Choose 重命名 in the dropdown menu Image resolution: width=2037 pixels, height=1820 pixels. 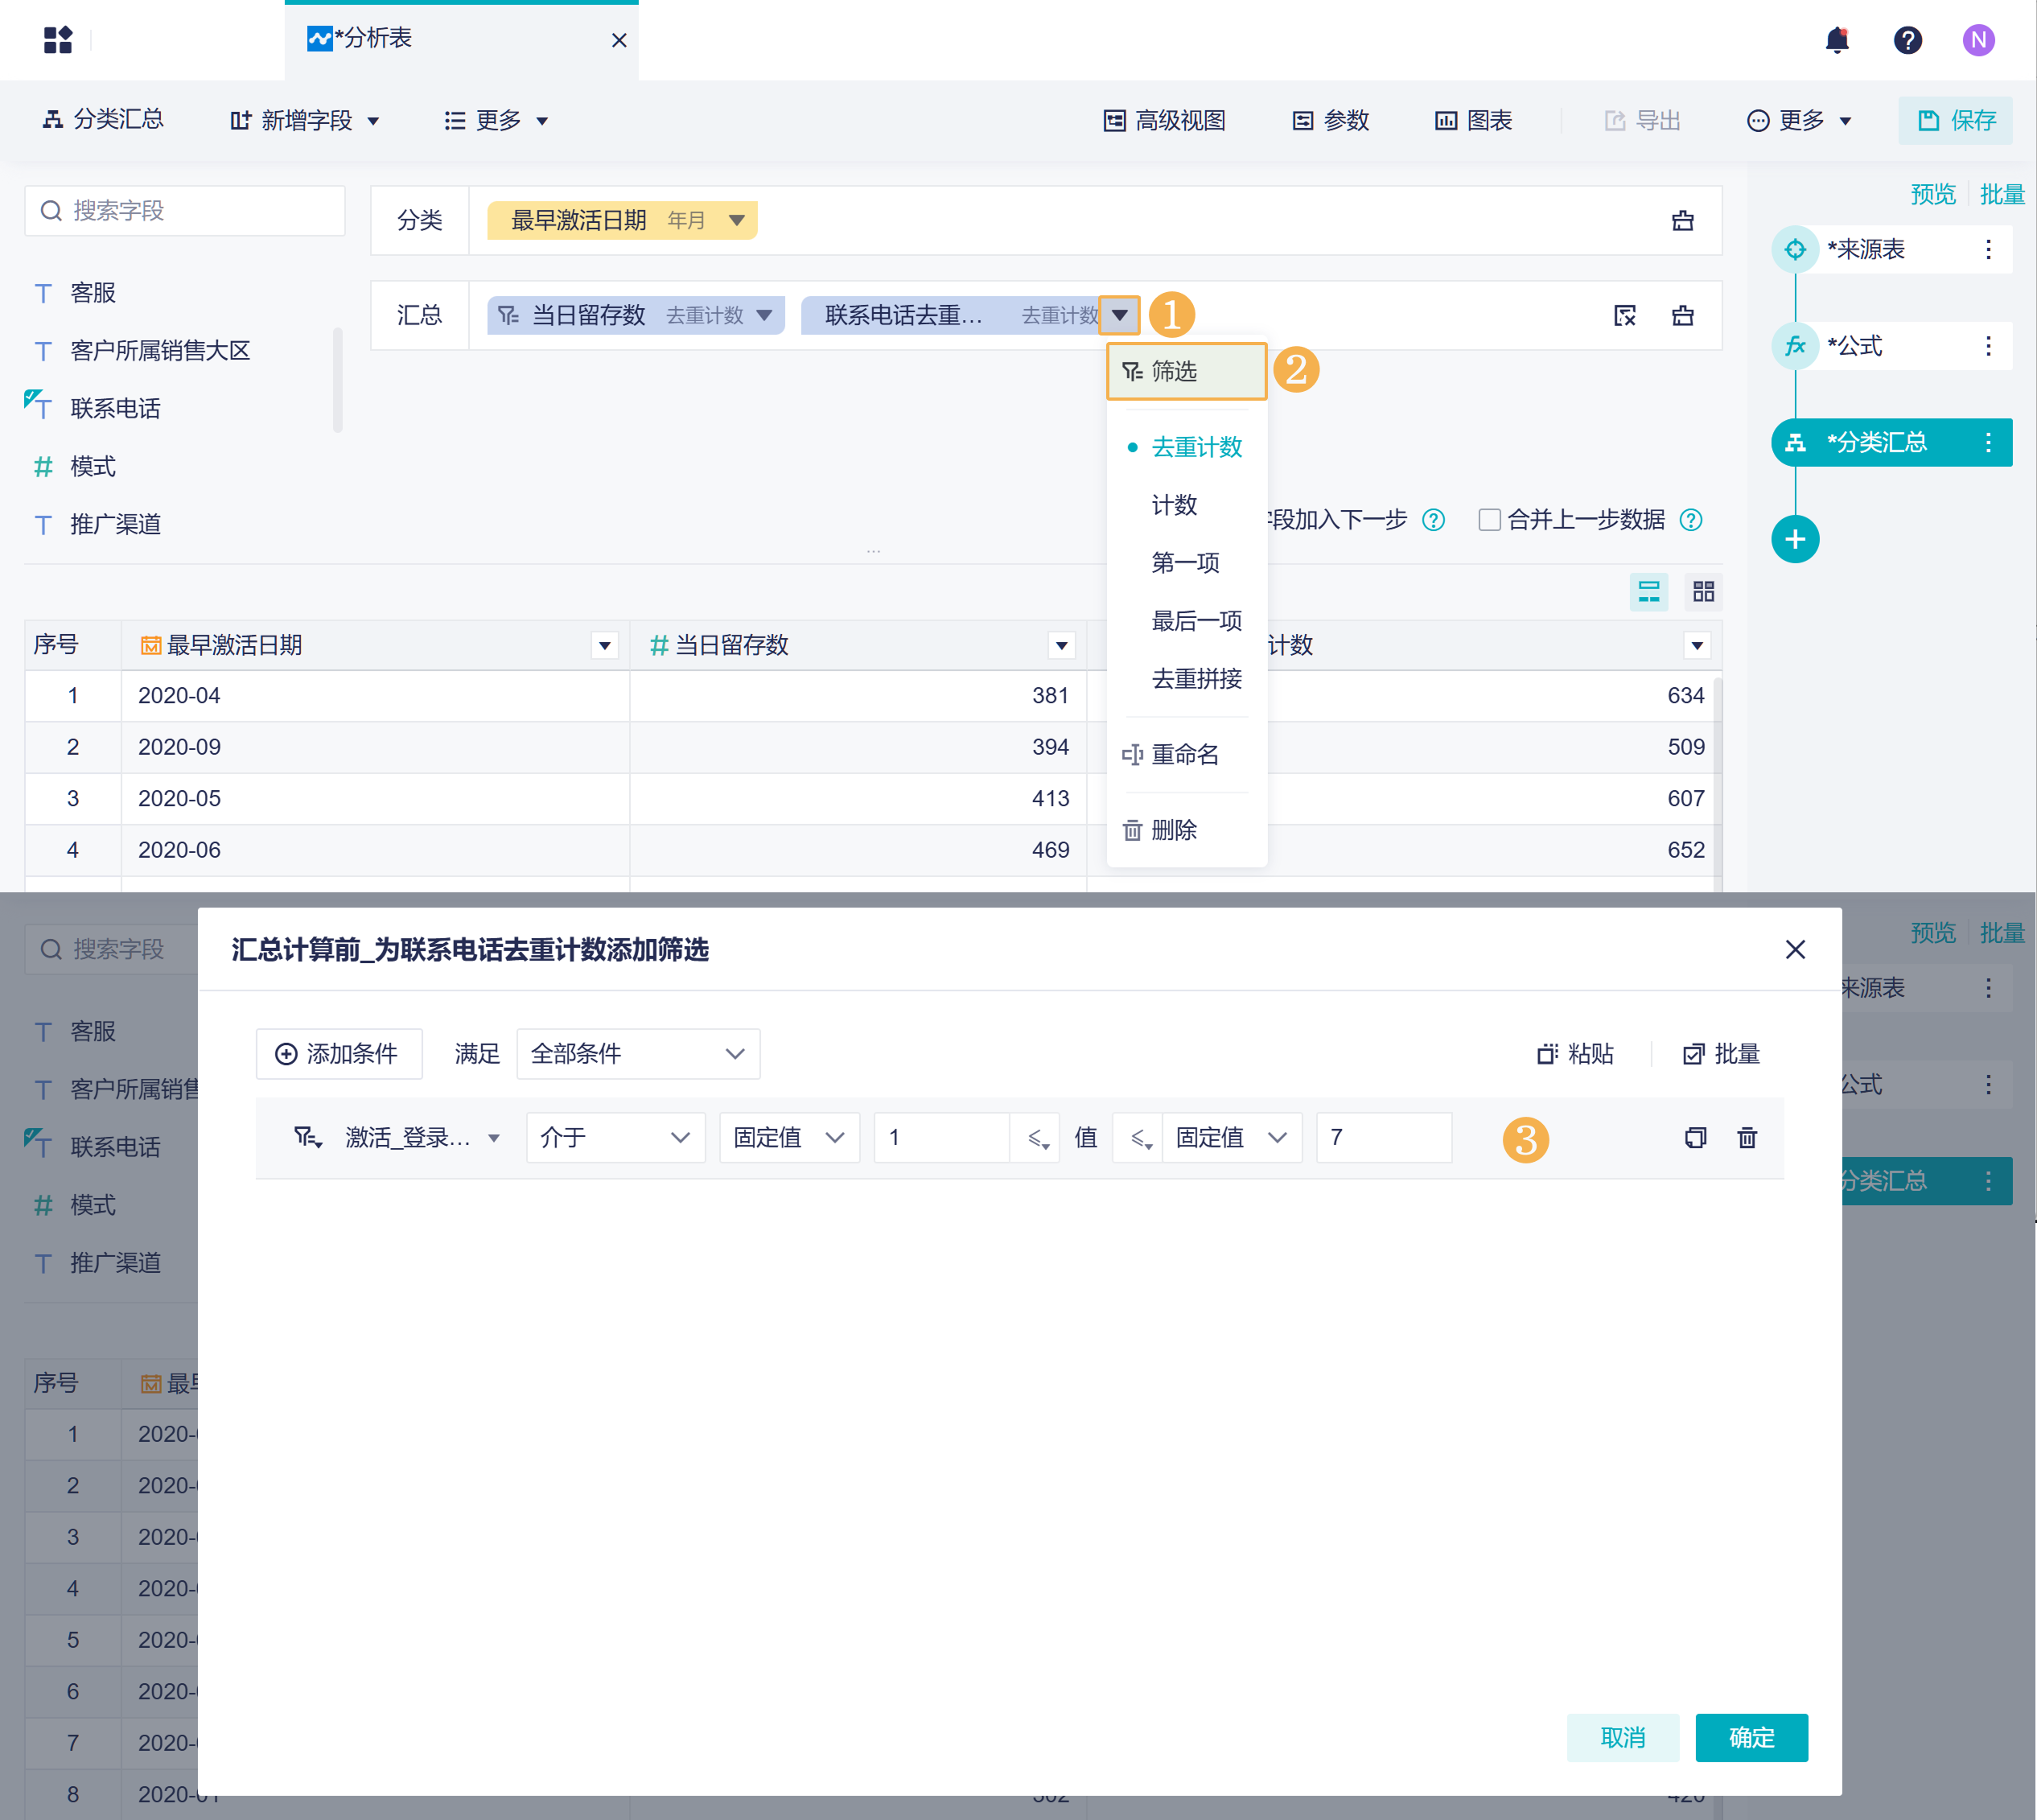coord(1184,754)
